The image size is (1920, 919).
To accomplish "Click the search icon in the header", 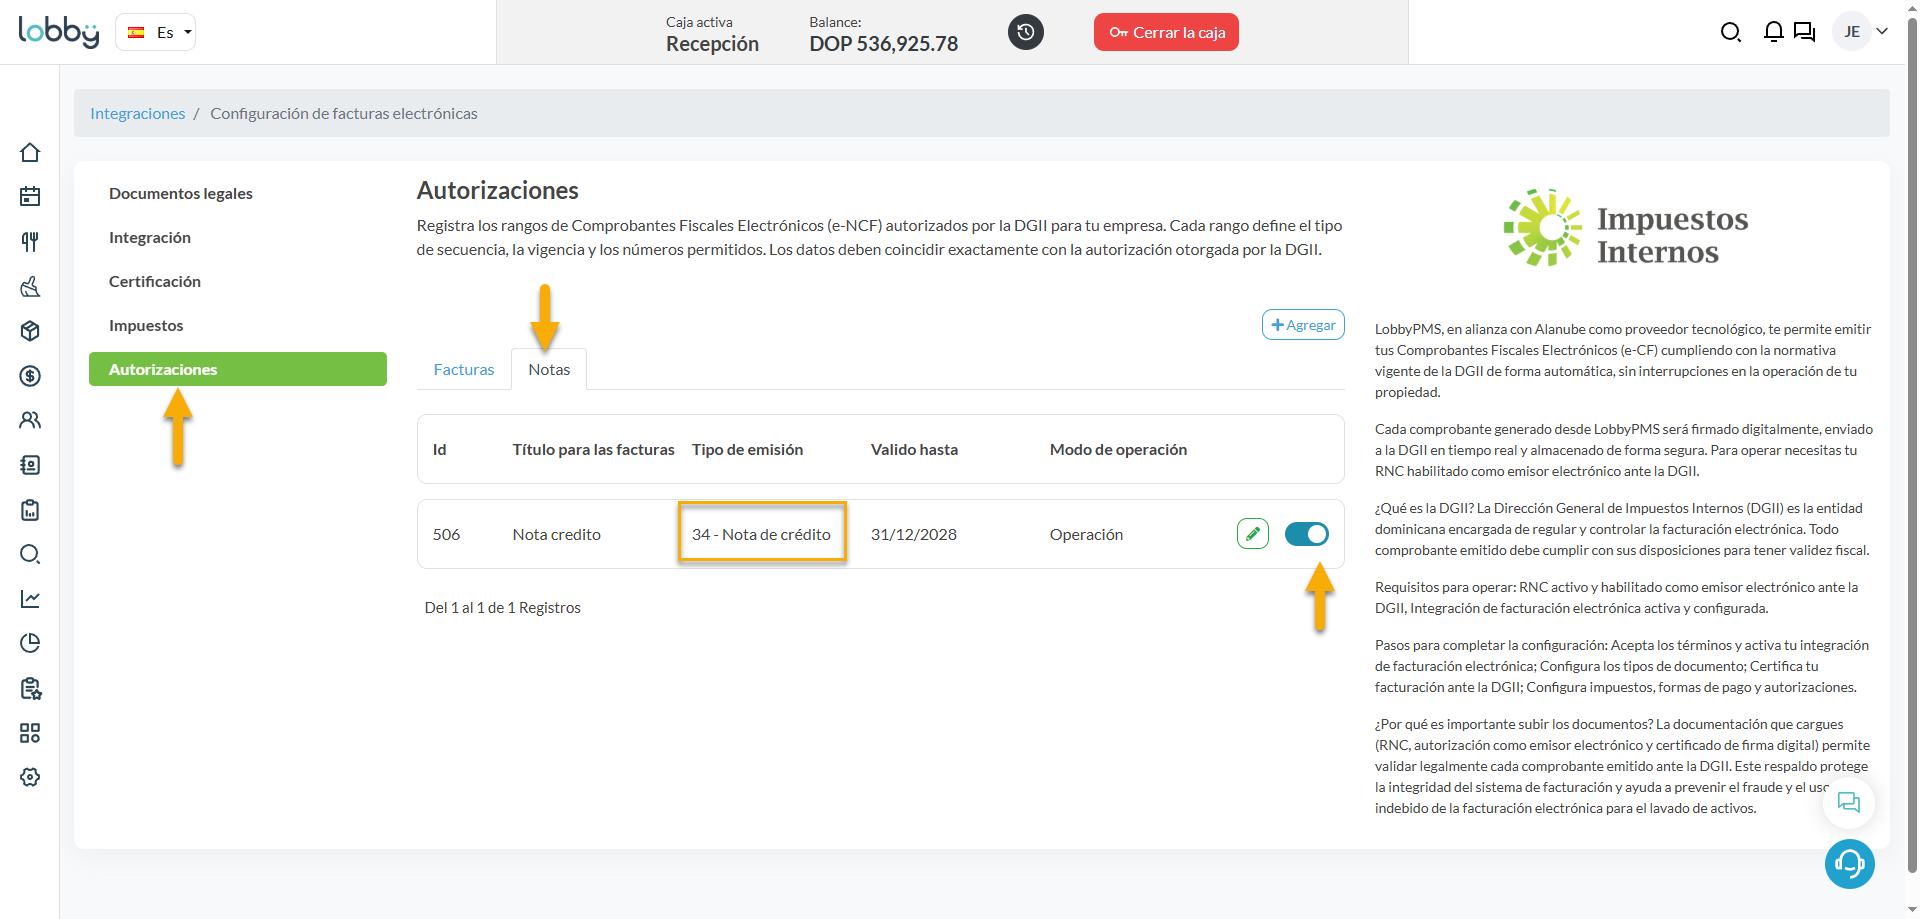I will click(x=1730, y=33).
